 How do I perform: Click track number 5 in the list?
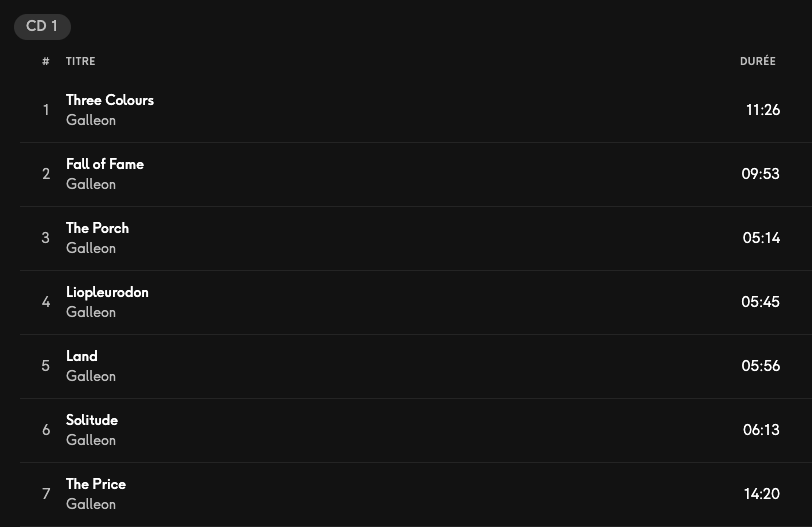46,366
